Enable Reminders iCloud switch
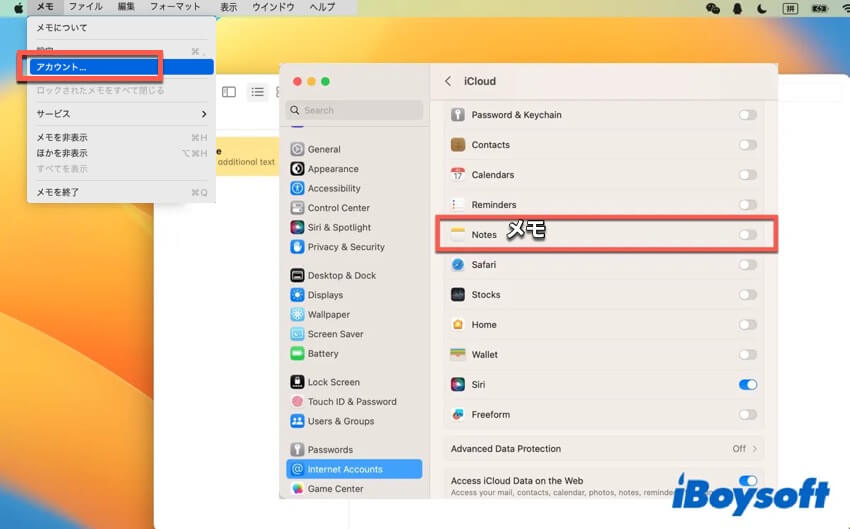This screenshot has height=529, width=850. [748, 204]
